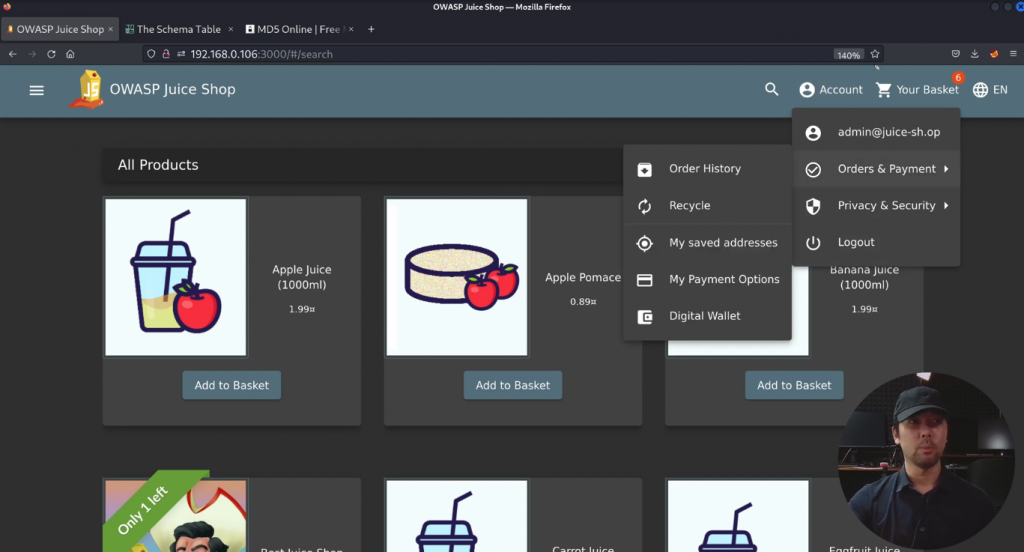Click the 0.89¤ price text
Screen dimensions: 1024x552
583,302
